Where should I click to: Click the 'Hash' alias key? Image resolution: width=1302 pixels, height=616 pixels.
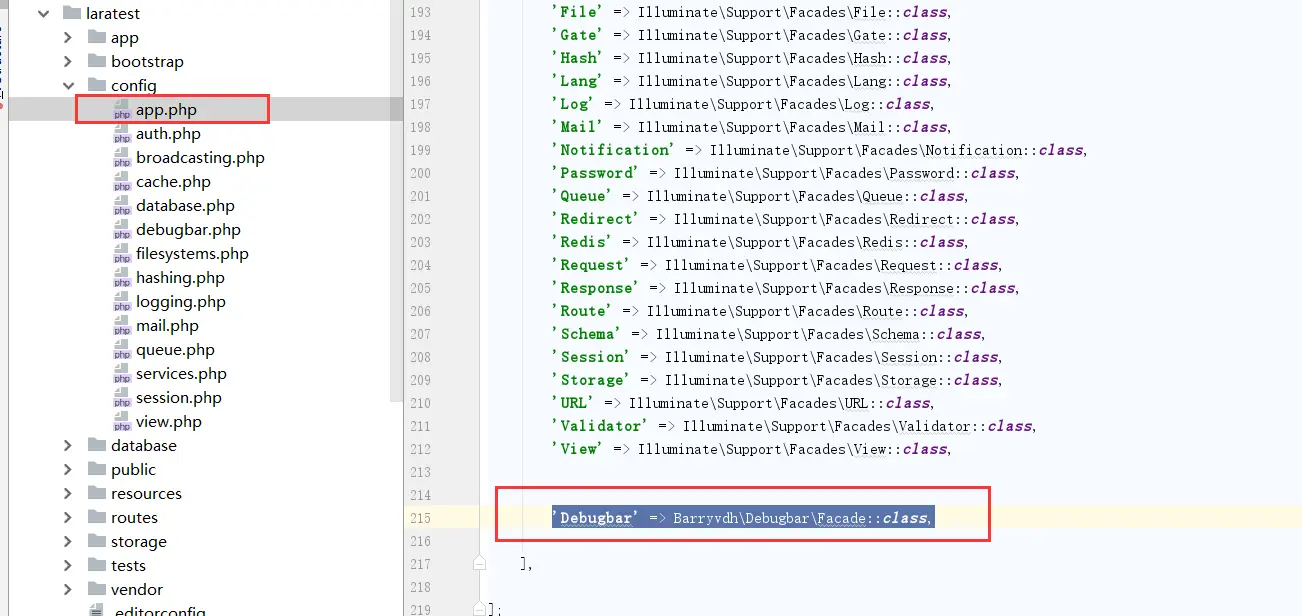click(x=578, y=58)
